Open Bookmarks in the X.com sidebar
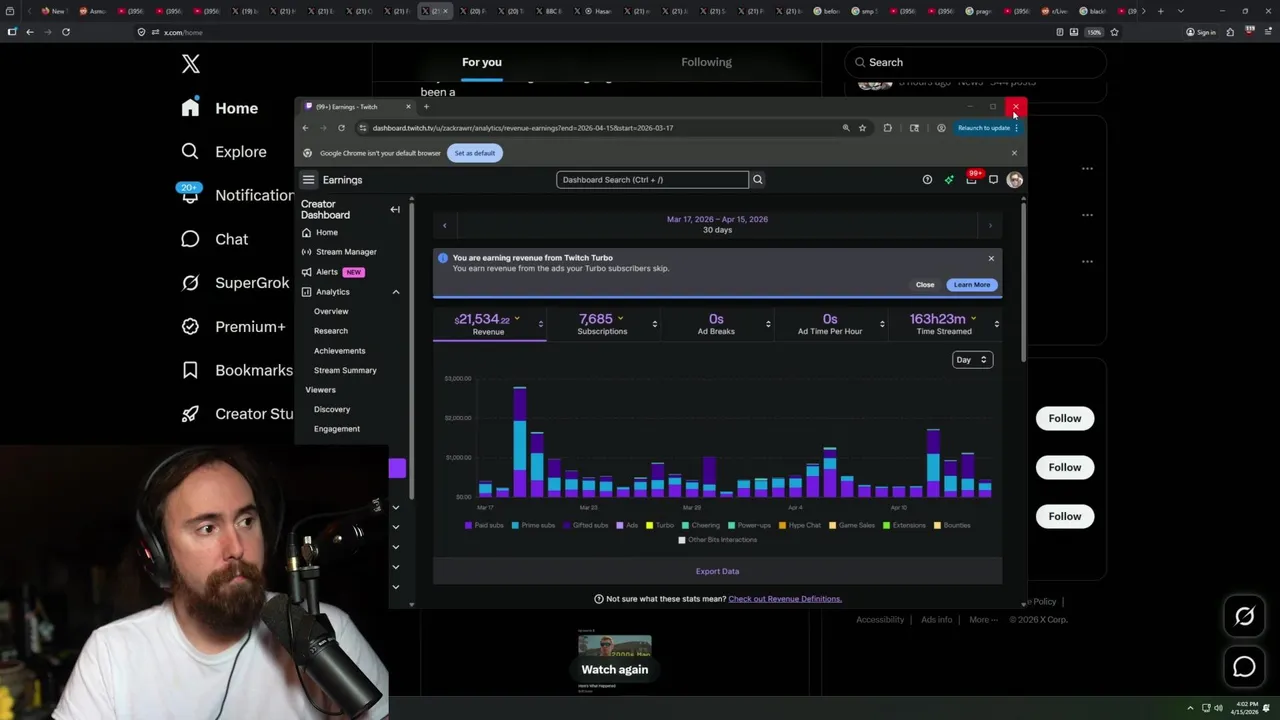The image size is (1280, 720). [x=237, y=370]
